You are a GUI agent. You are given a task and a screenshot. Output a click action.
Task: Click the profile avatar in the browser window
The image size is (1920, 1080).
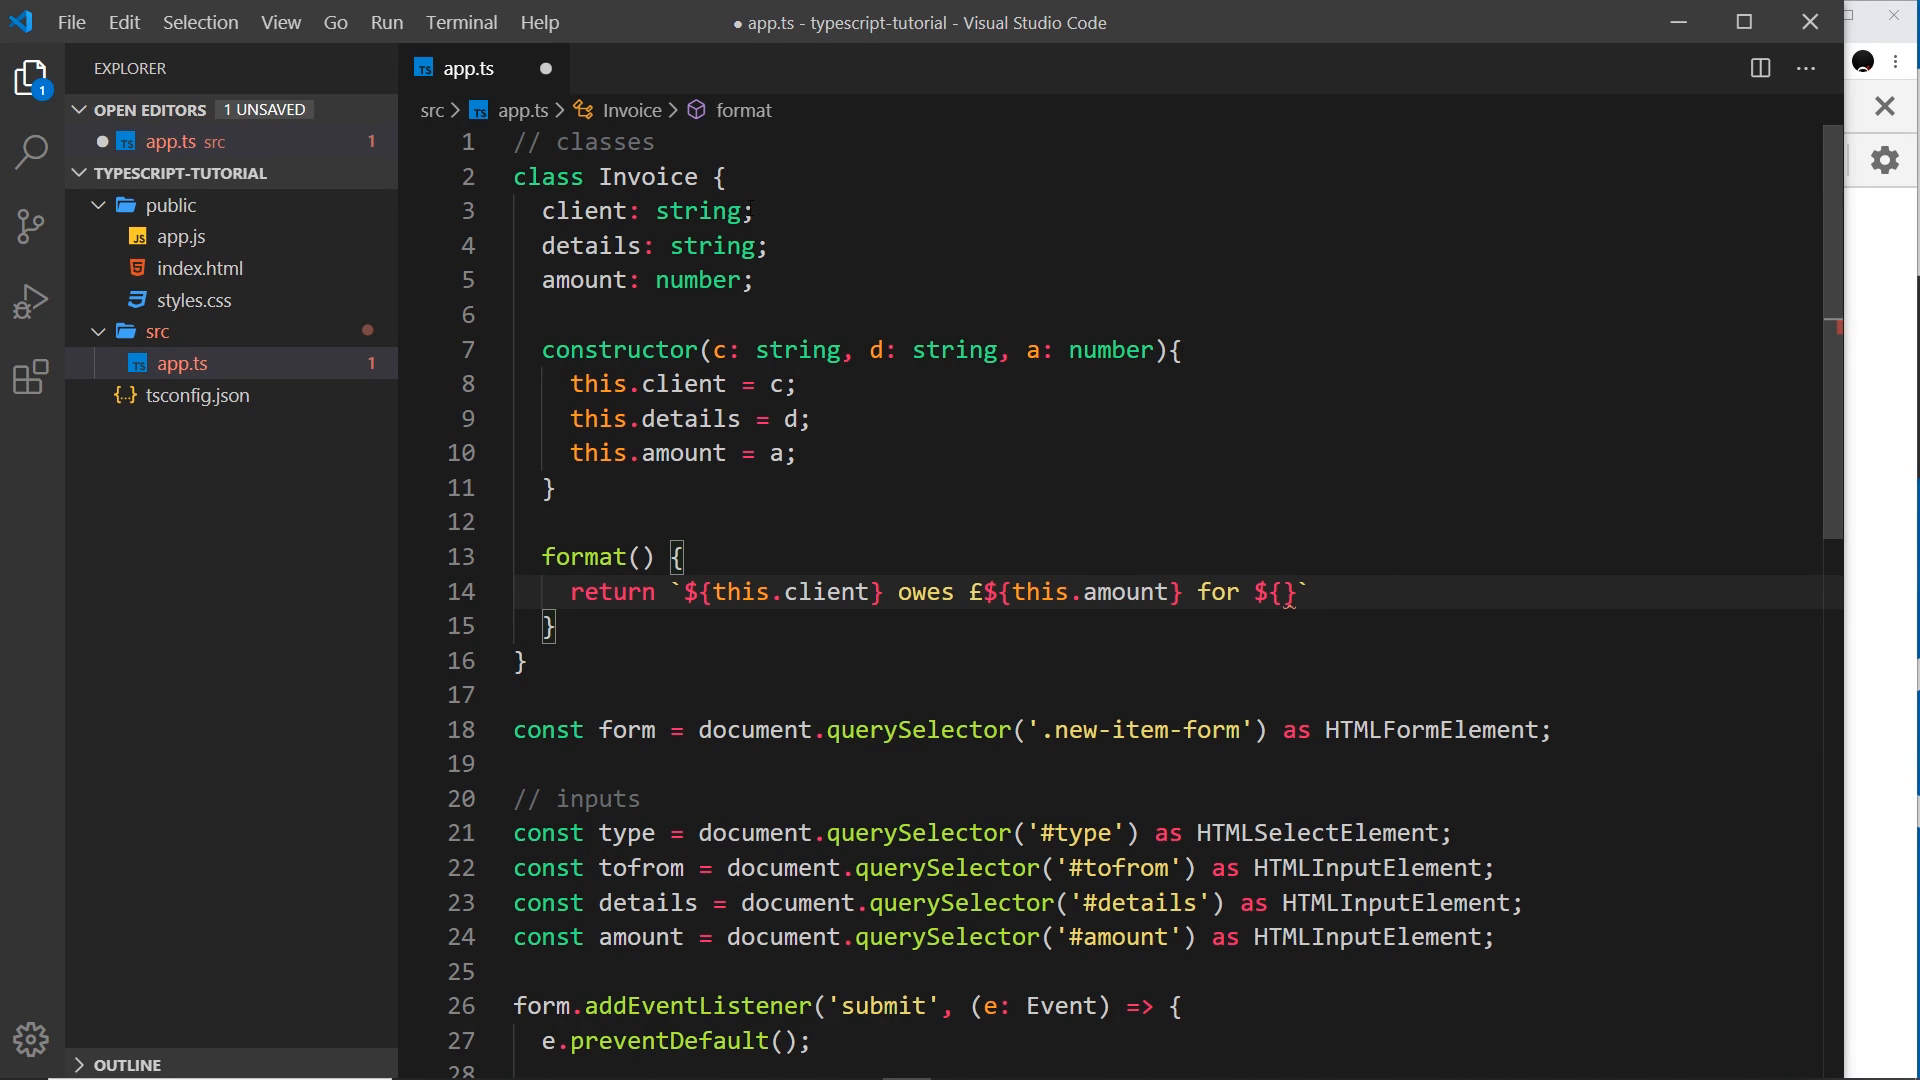(x=1862, y=62)
